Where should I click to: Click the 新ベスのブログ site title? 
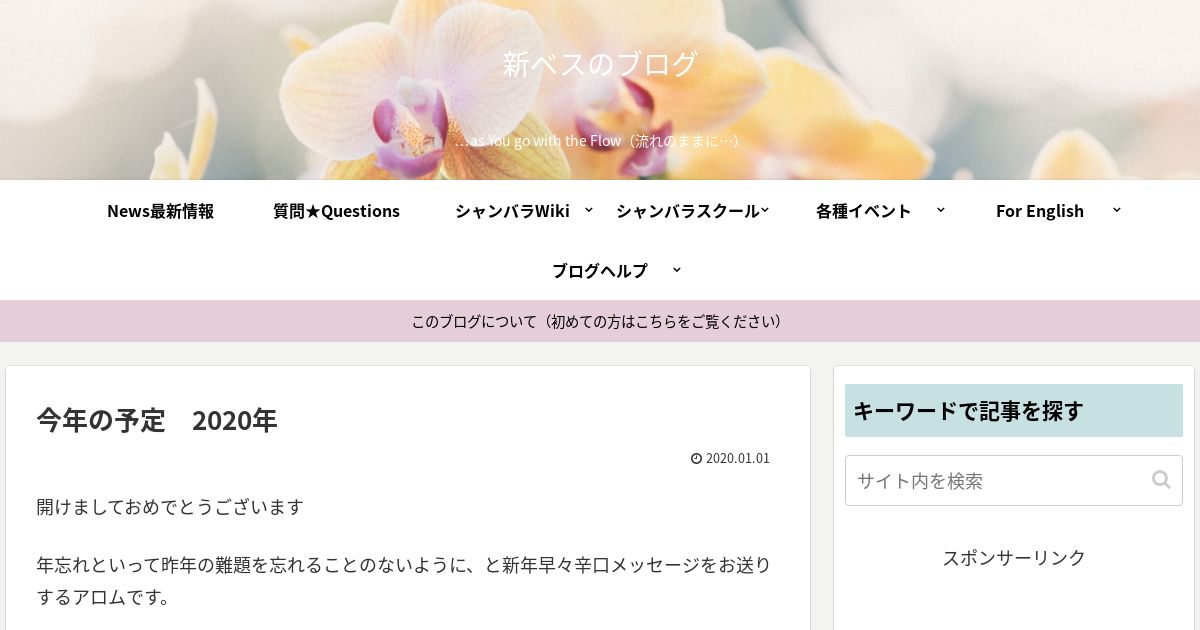[600, 64]
